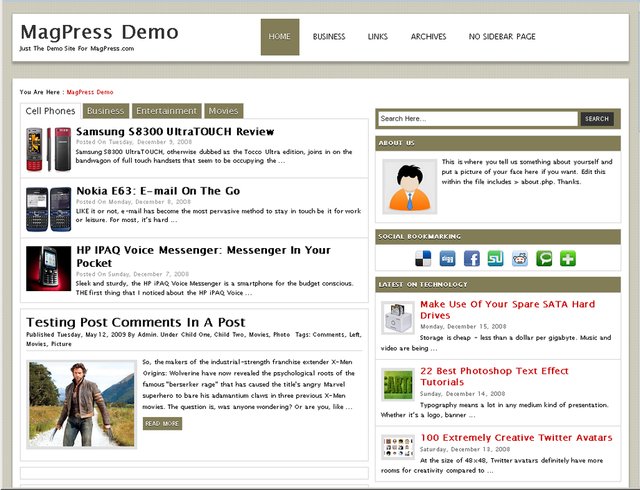Screen dimensions: 640x490
Task: Open the MagPress Demo site title
Action: pyautogui.click(x=99, y=32)
